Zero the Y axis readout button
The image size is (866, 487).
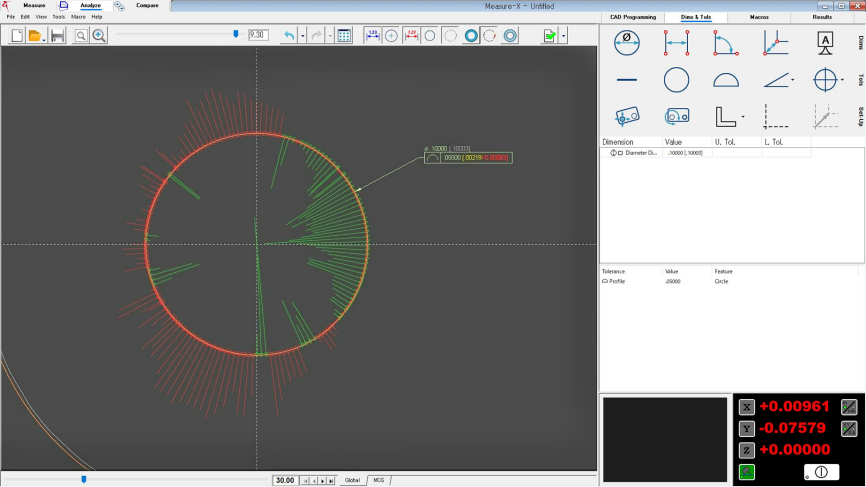pos(747,428)
